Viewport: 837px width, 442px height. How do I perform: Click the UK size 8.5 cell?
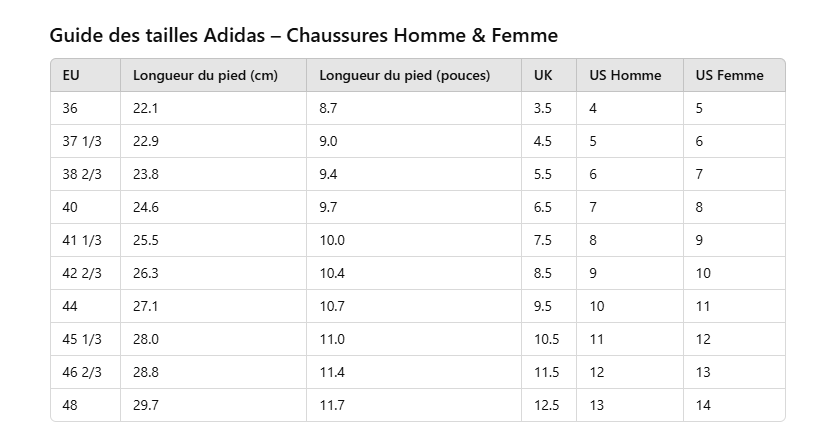pyautogui.click(x=543, y=273)
